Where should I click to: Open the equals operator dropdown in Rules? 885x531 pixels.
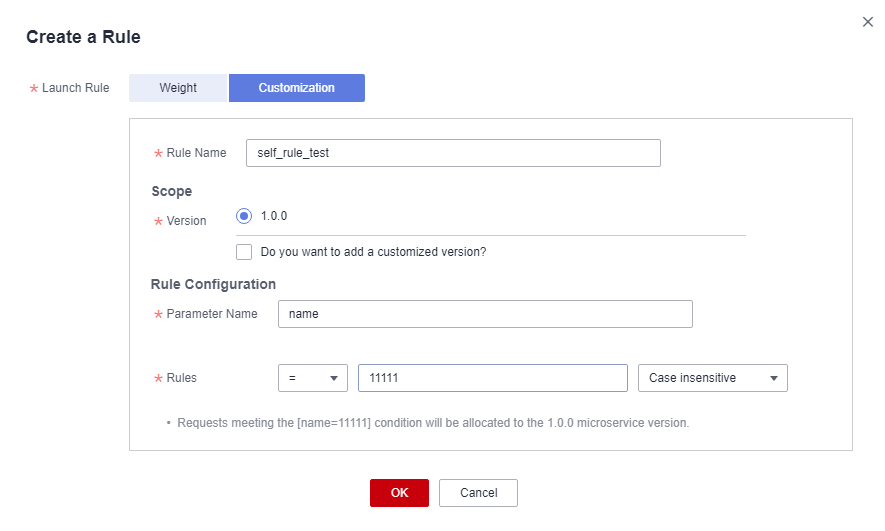(x=313, y=378)
